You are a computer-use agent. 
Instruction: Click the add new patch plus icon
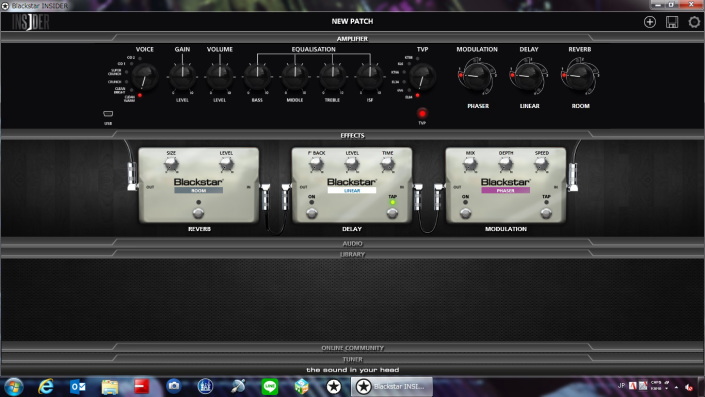click(650, 22)
